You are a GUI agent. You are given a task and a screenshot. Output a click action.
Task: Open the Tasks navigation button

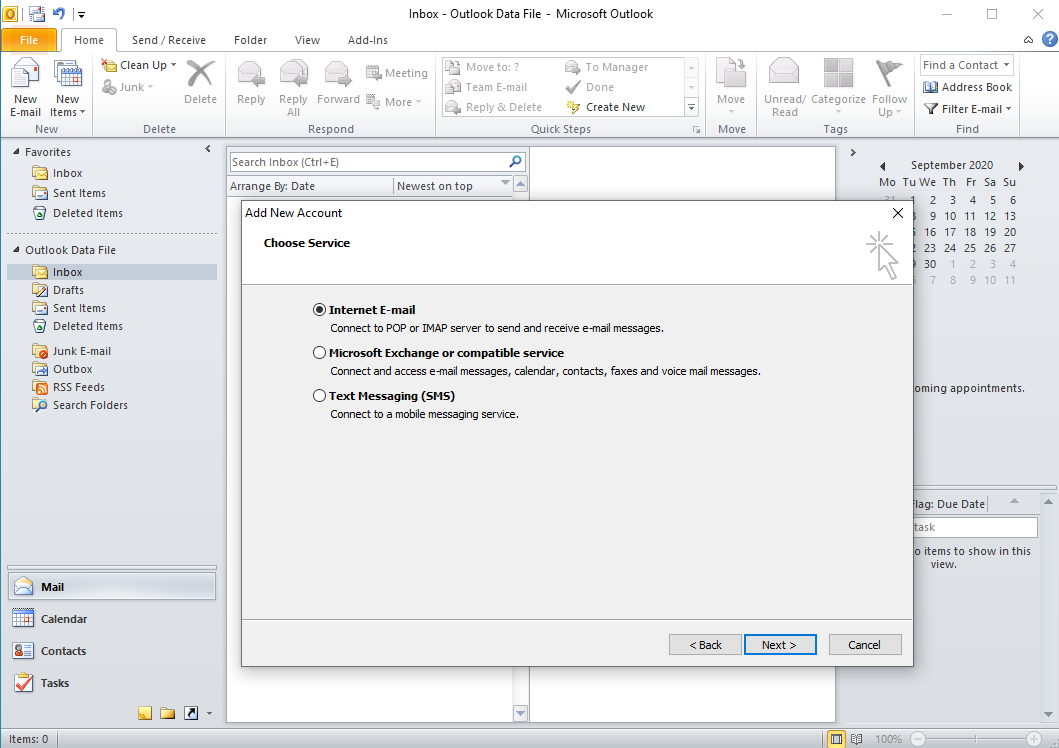tap(112, 683)
